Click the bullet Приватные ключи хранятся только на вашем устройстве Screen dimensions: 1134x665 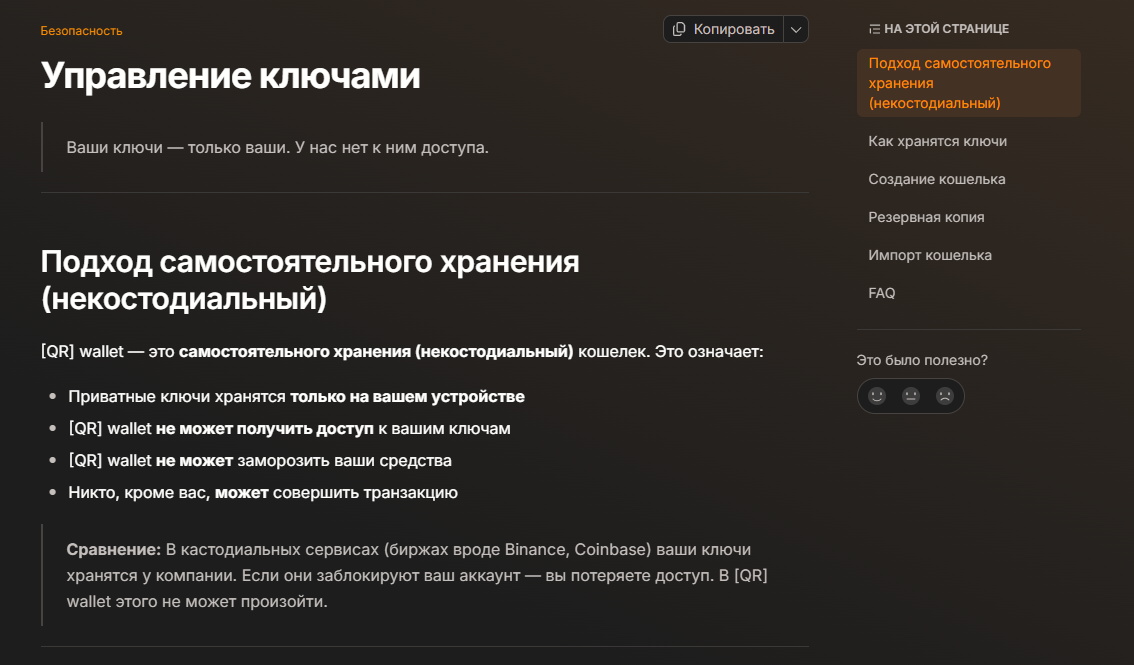pos(297,396)
